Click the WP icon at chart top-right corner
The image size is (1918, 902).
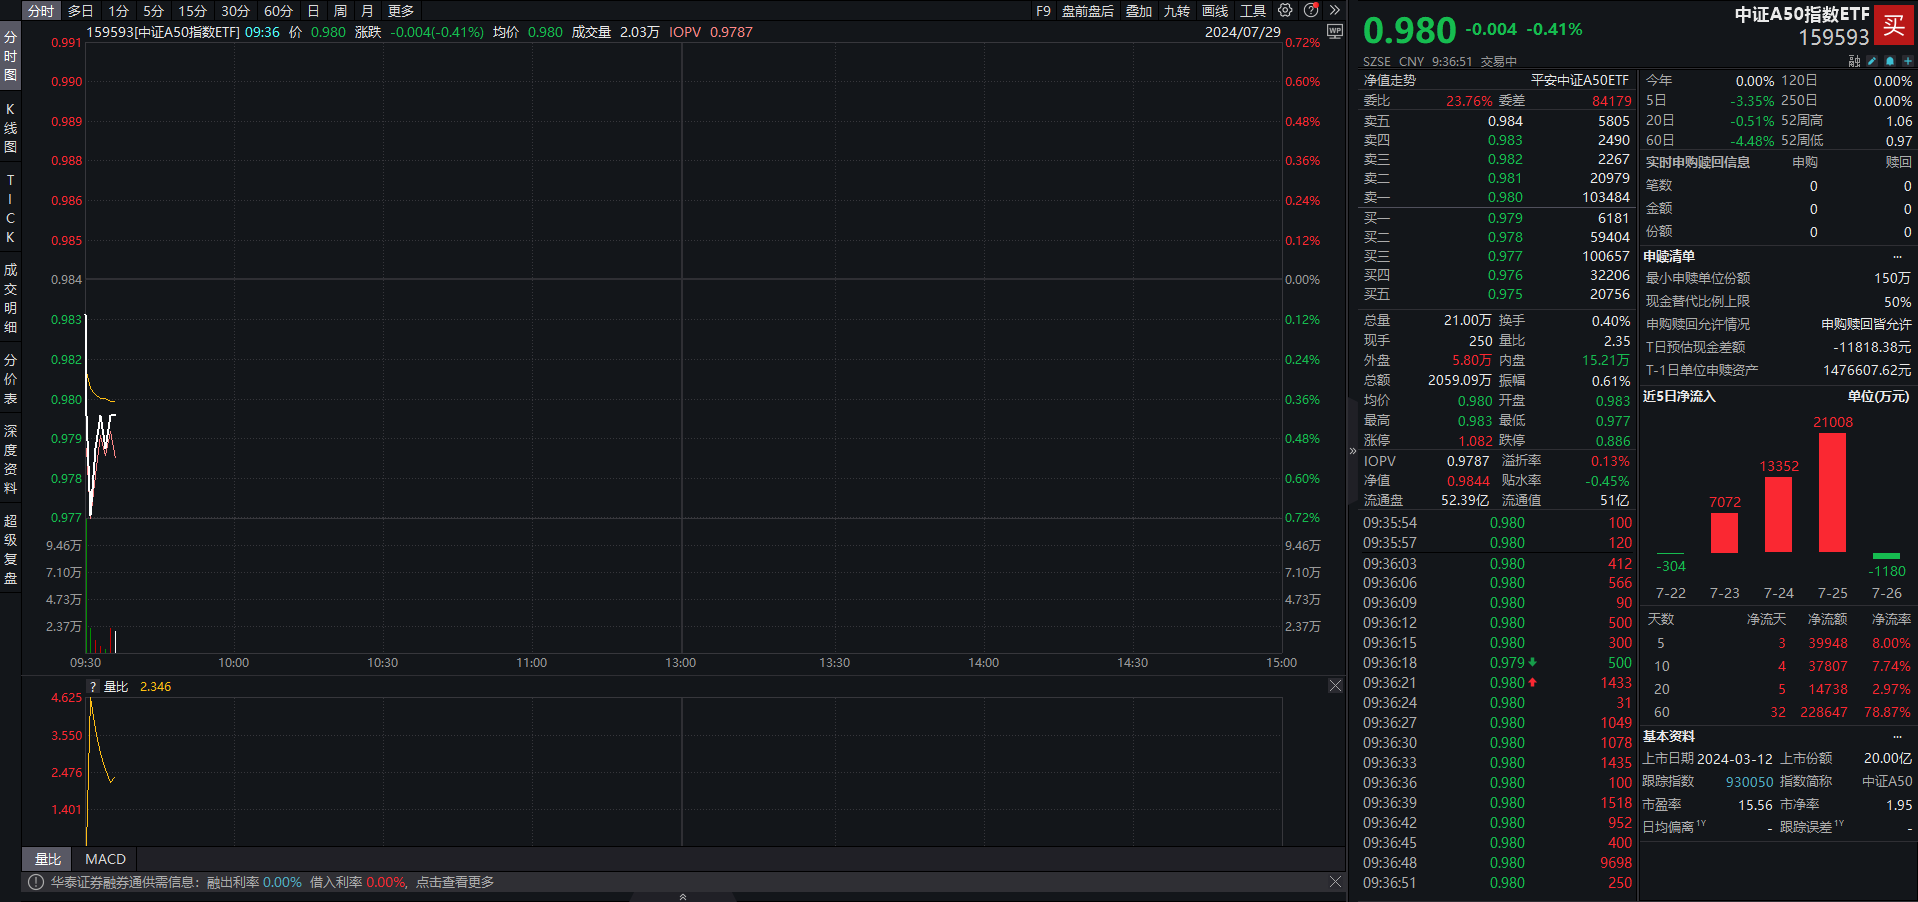(1334, 32)
